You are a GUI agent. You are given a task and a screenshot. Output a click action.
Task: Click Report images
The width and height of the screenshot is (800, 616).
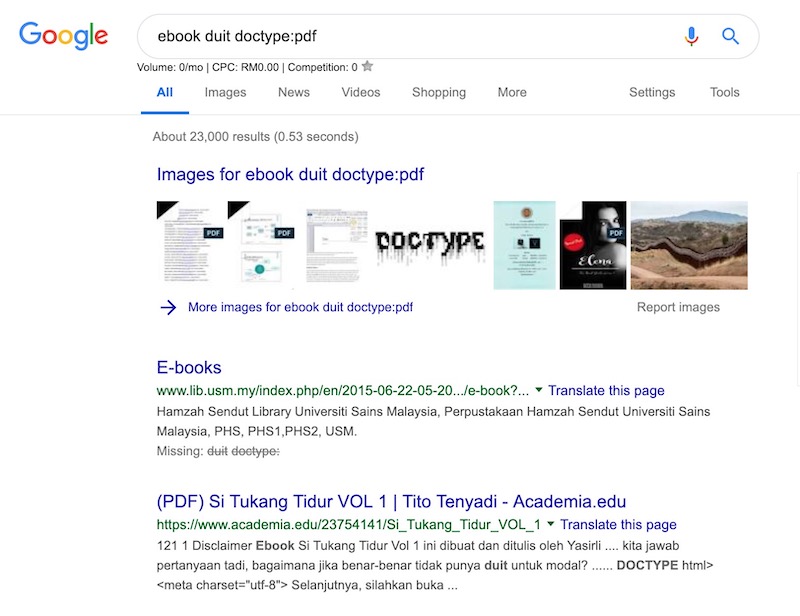coord(678,307)
